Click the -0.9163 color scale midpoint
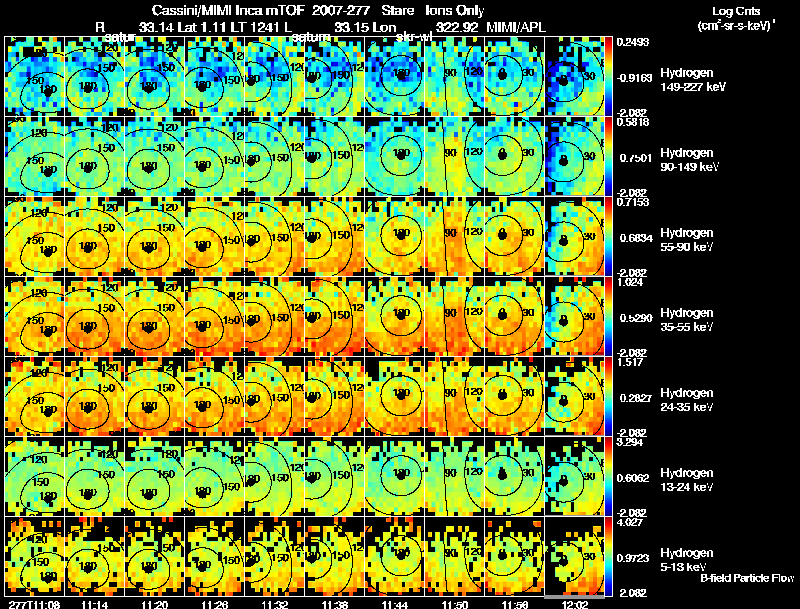This screenshot has height=609, width=800. pos(634,78)
